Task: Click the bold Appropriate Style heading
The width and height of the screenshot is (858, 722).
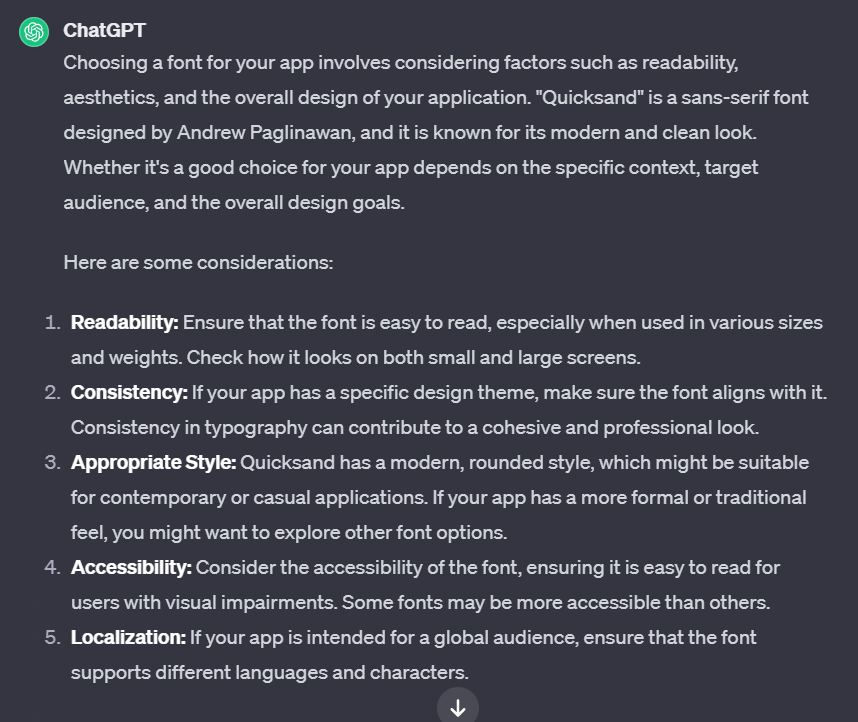Action: tap(153, 463)
